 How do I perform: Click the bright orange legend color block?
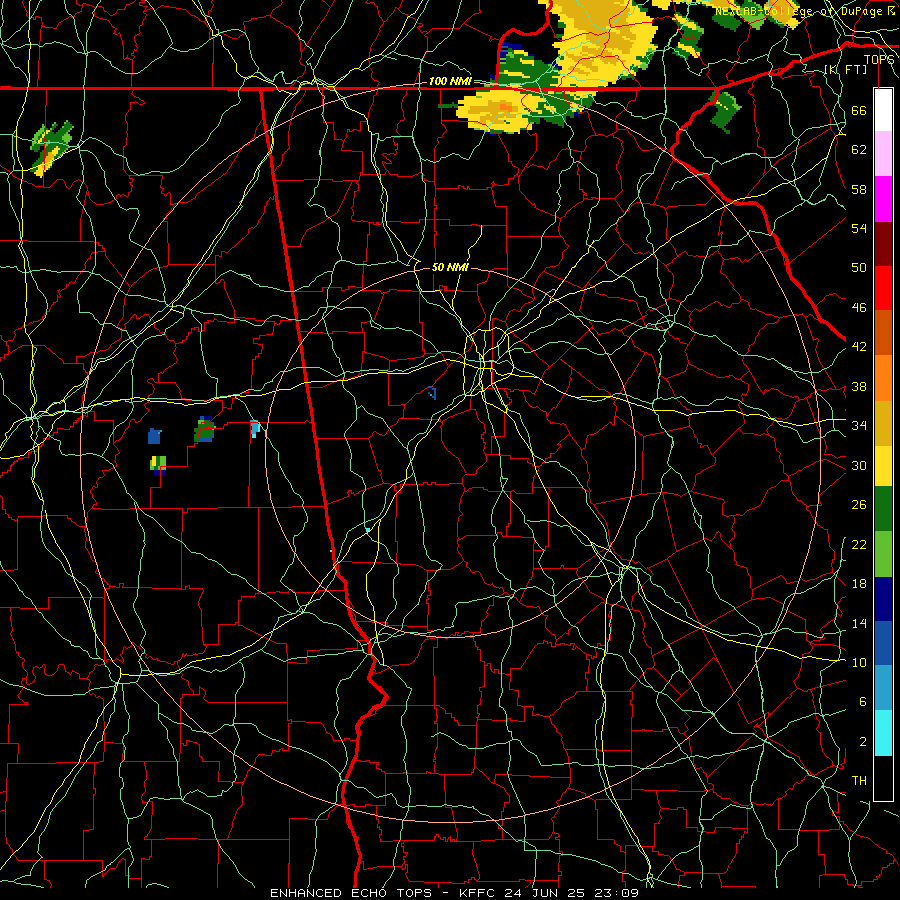(x=883, y=378)
